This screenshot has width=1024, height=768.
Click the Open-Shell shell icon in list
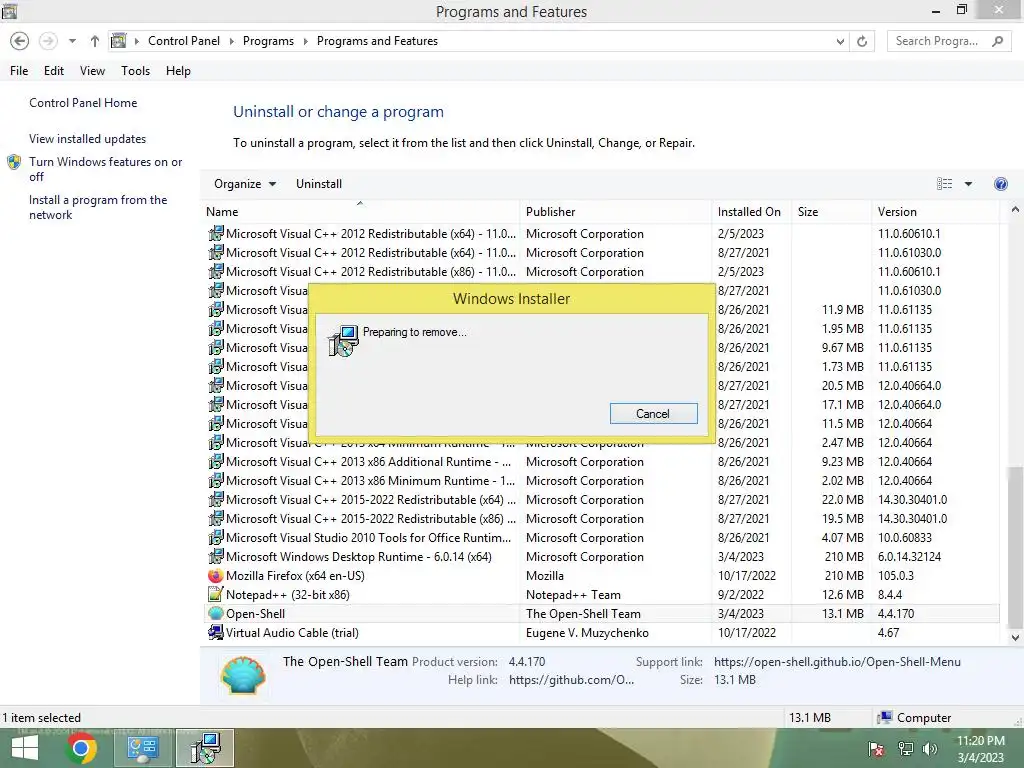(x=216, y=613)
